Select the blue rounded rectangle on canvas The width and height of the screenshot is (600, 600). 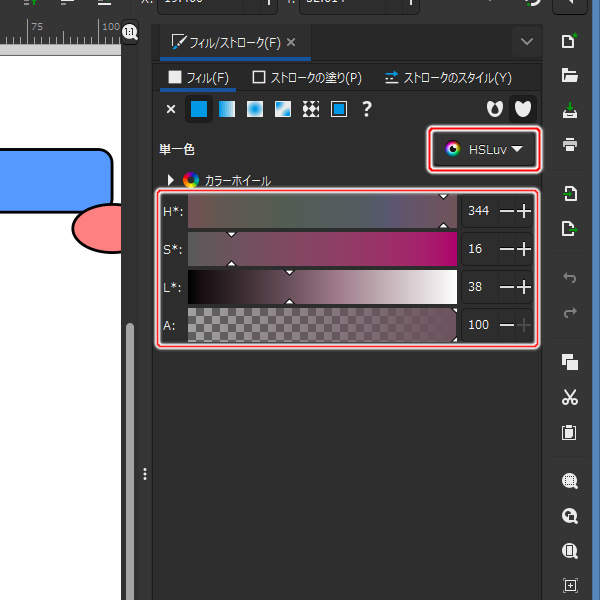(x=55, y=180)
